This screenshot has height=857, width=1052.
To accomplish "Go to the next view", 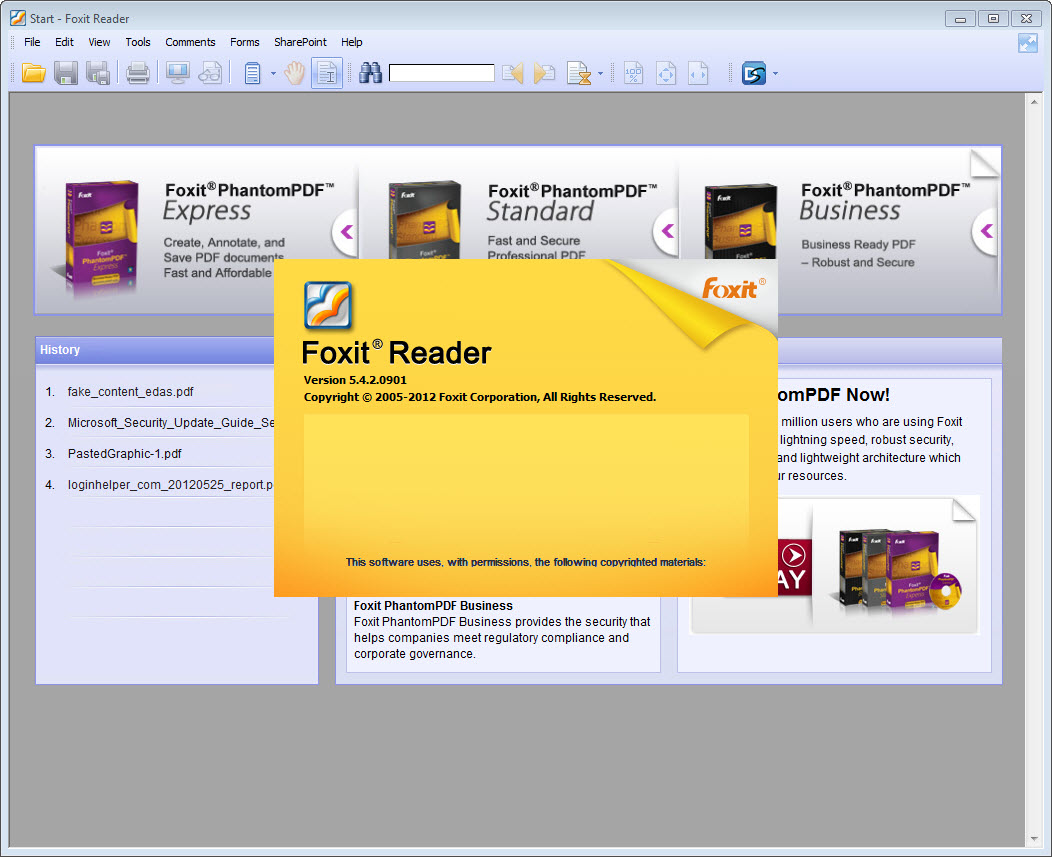I will point(544,72).
